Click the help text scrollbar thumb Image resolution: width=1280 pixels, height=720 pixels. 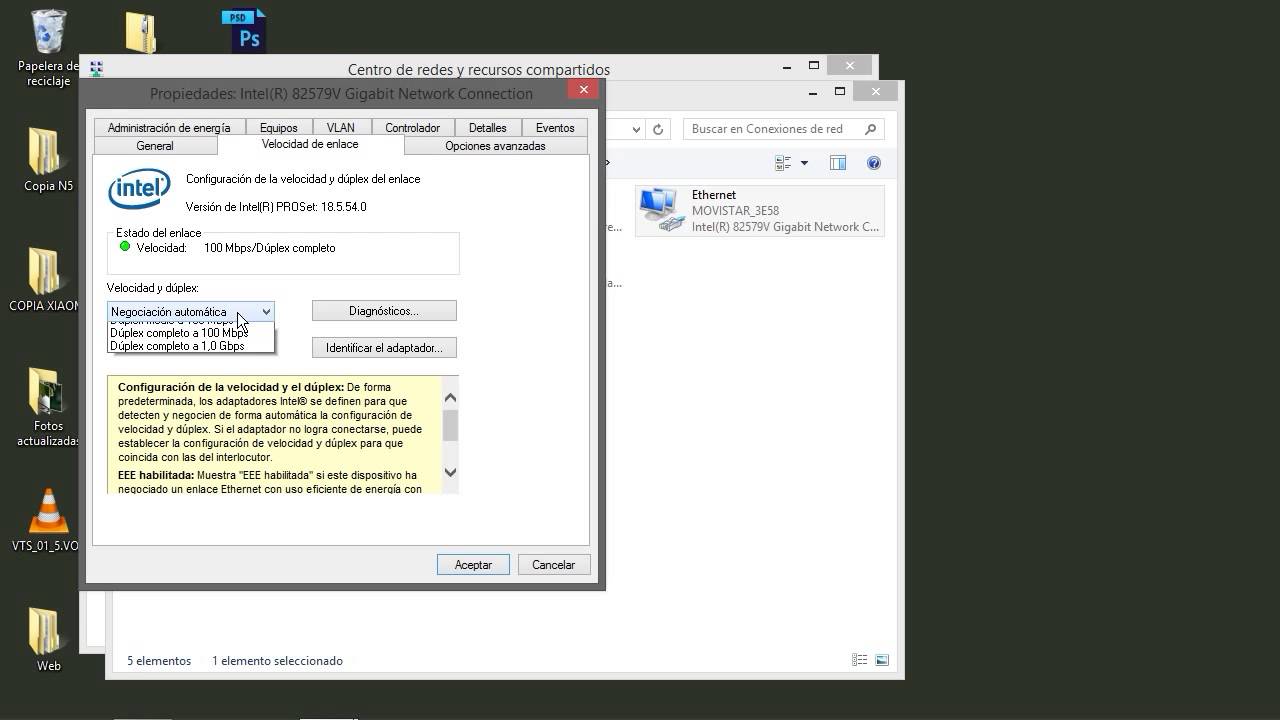point(450,424)
